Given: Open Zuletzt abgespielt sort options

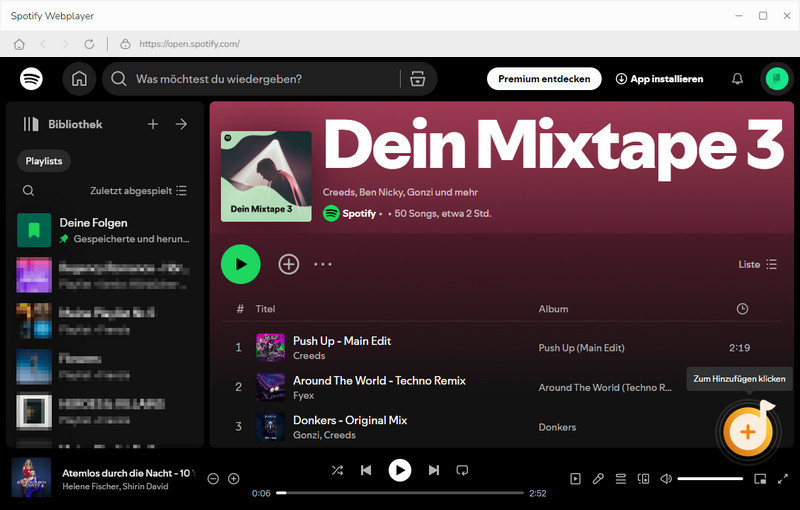Looking at the screenshot, I should 138,191.
